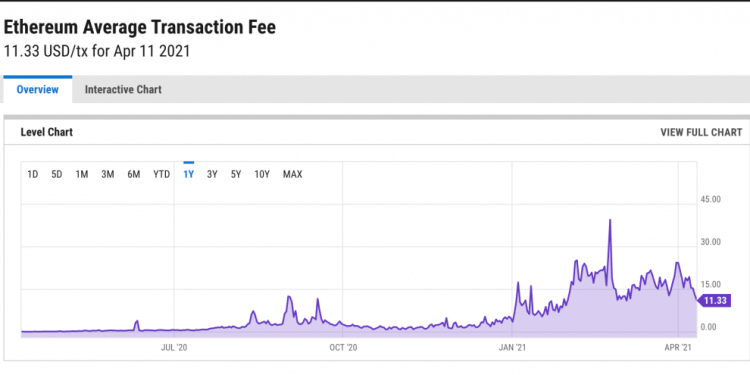This screenshot has width=750, height=375.
Task: Show the MAX chart range
Action: click(x=293, y=175)
